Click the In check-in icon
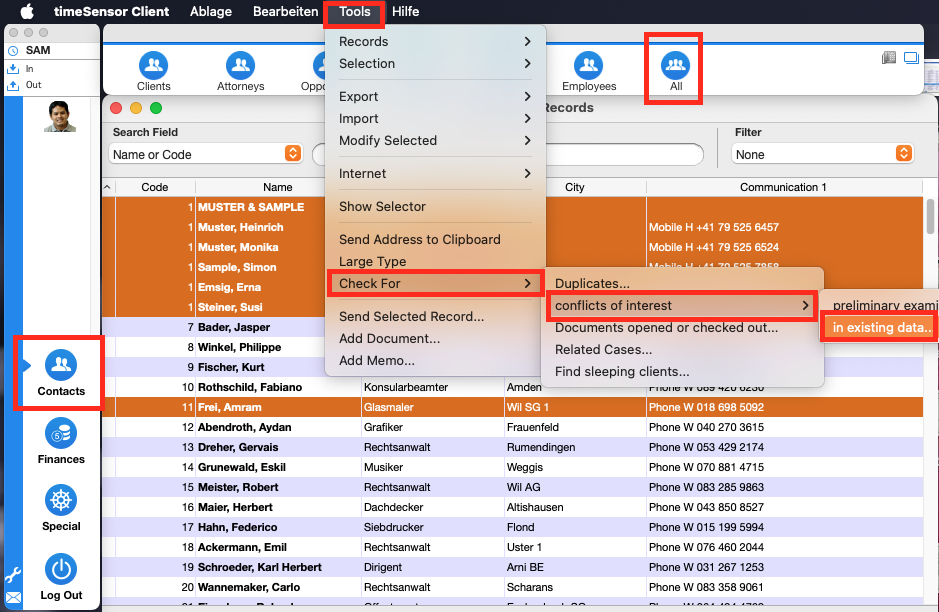This screenshot has width=939, height=612. click(x=13, y=69)
